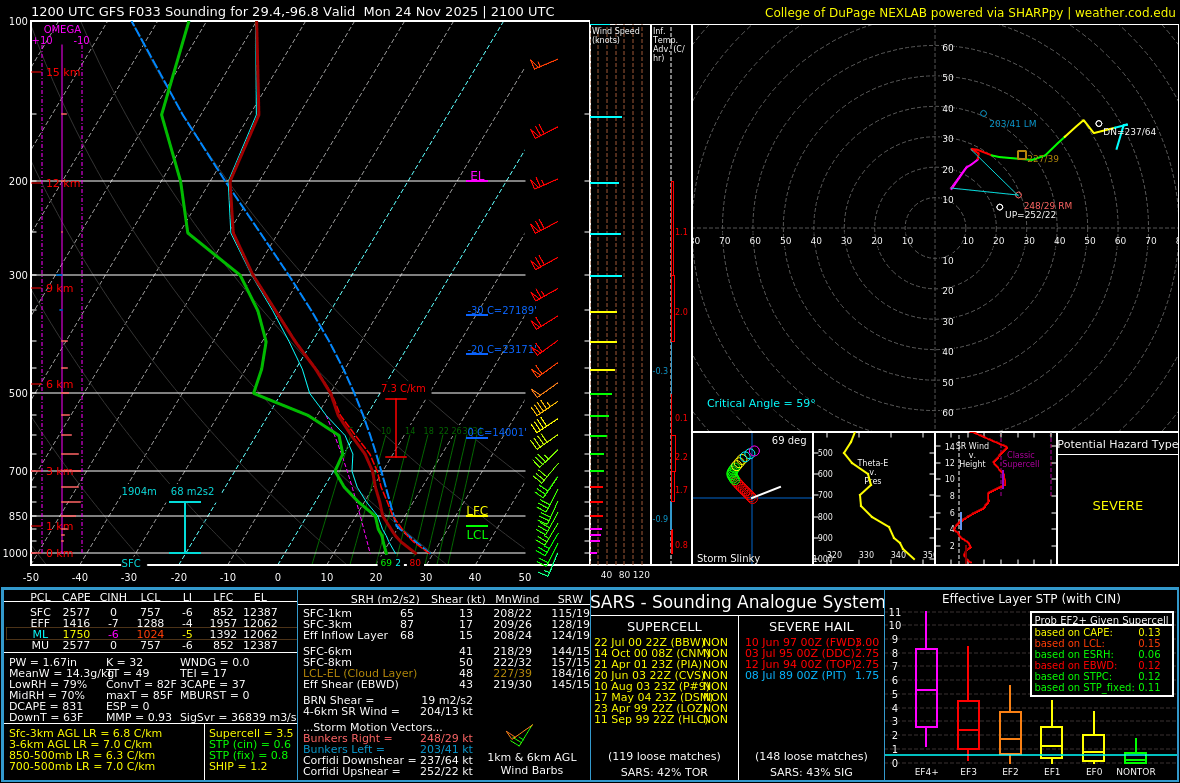Select the orange LCL-EL (Cloud Layer) row
Screen dimensions: 1180x783
pos(446,674)
